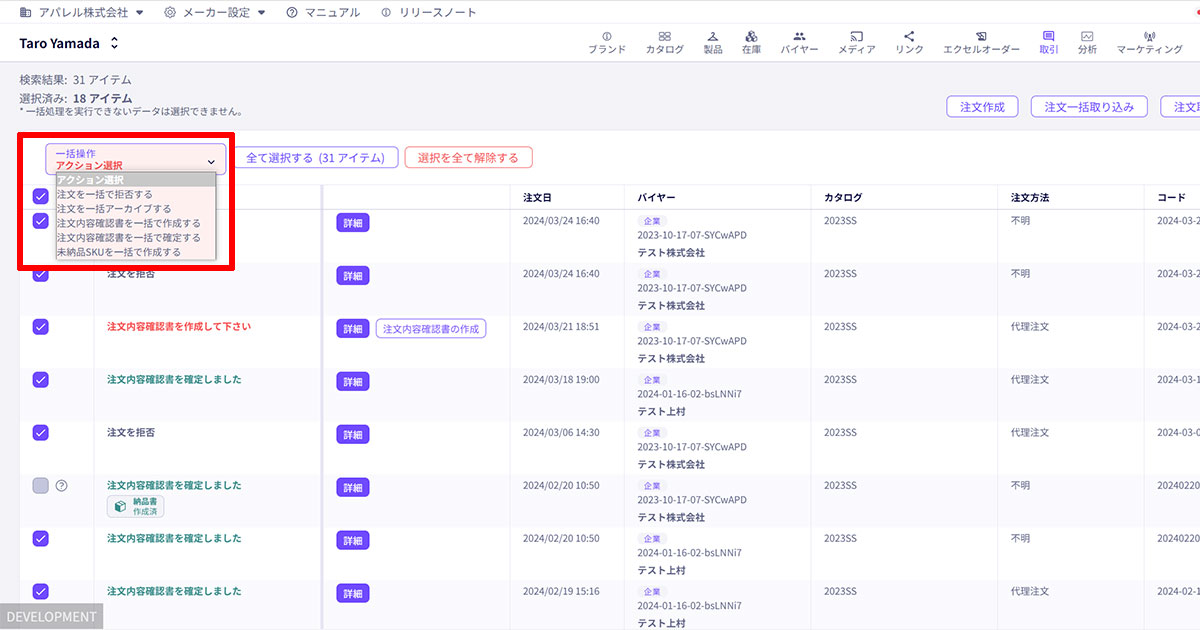Uncheck the 2024/02/20 order for テスト上村
The width and height of the screenshot is (1200, 630).
[40, 539]
